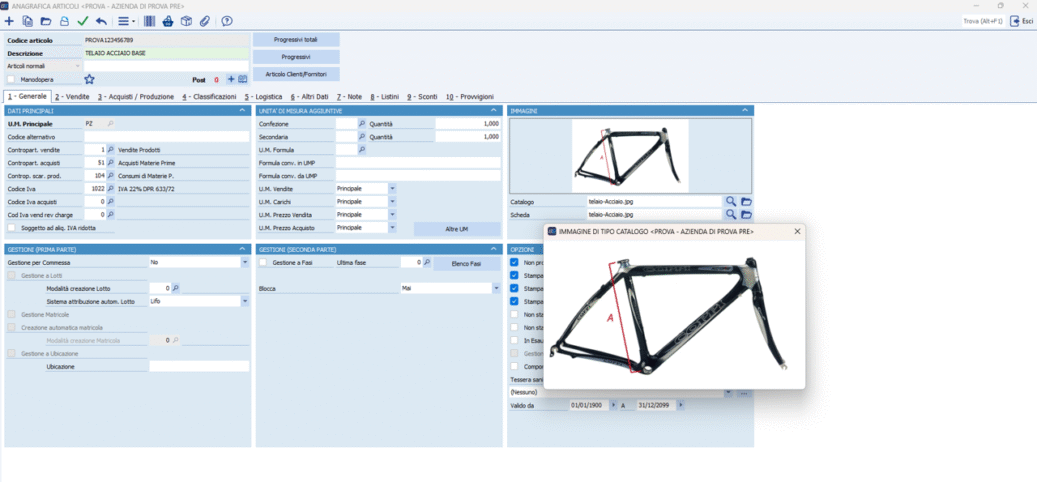Viewport: 1037px width, 482px height.
Task: Open the U.M. Vendite dropdown
Action: click(x=392, y=188)
